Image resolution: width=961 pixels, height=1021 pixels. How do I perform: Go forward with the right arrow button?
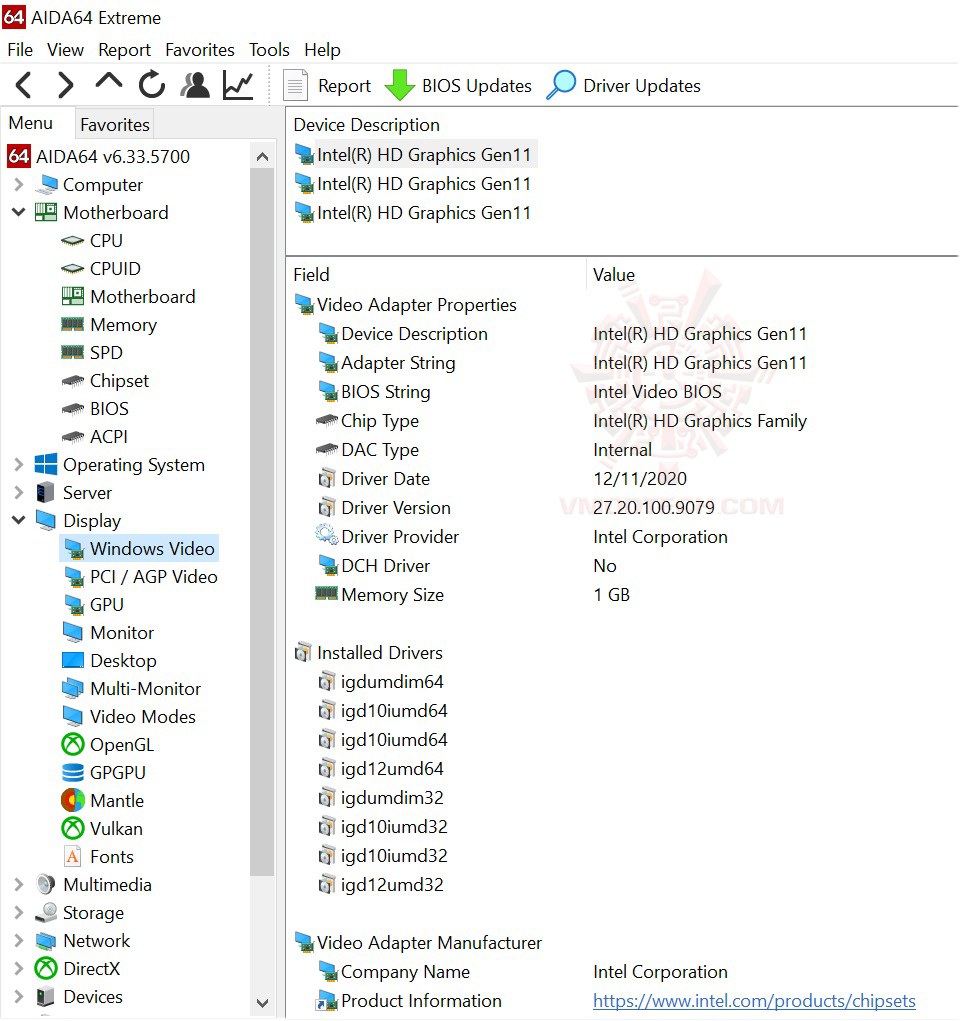65,85
